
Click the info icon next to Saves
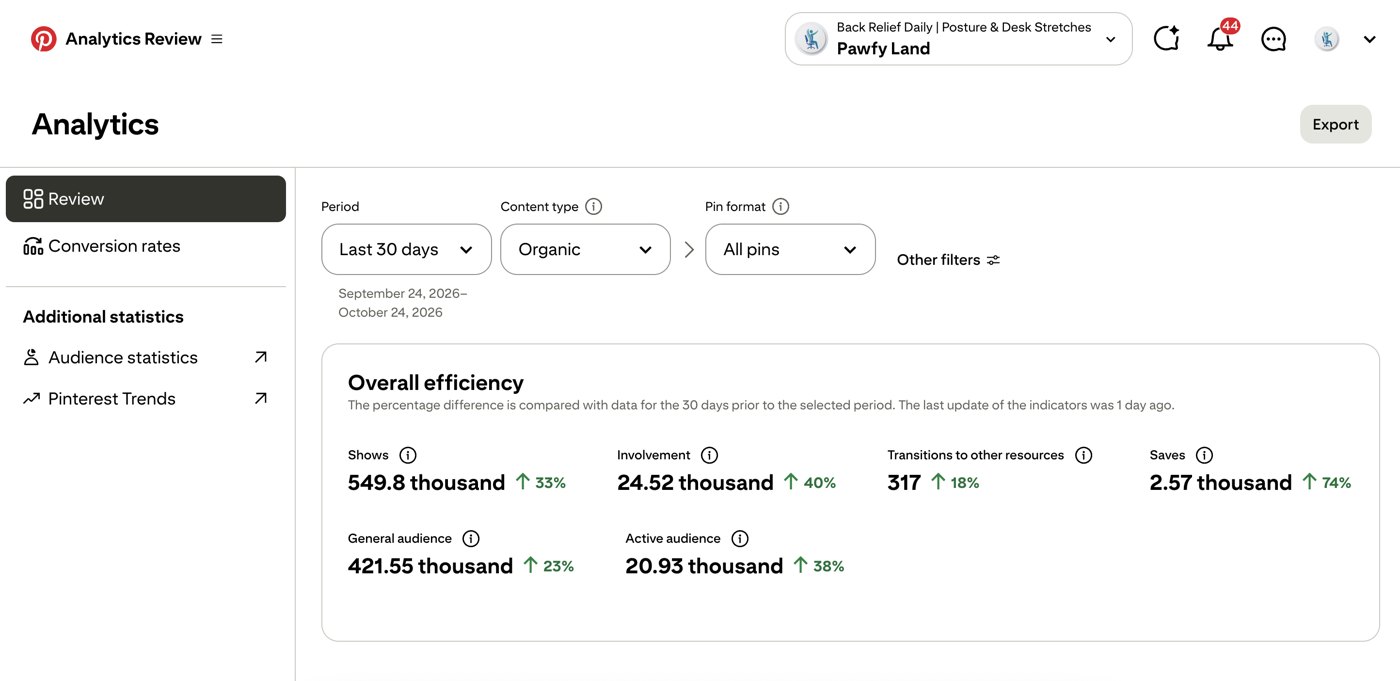click(x=1204, y=455)
